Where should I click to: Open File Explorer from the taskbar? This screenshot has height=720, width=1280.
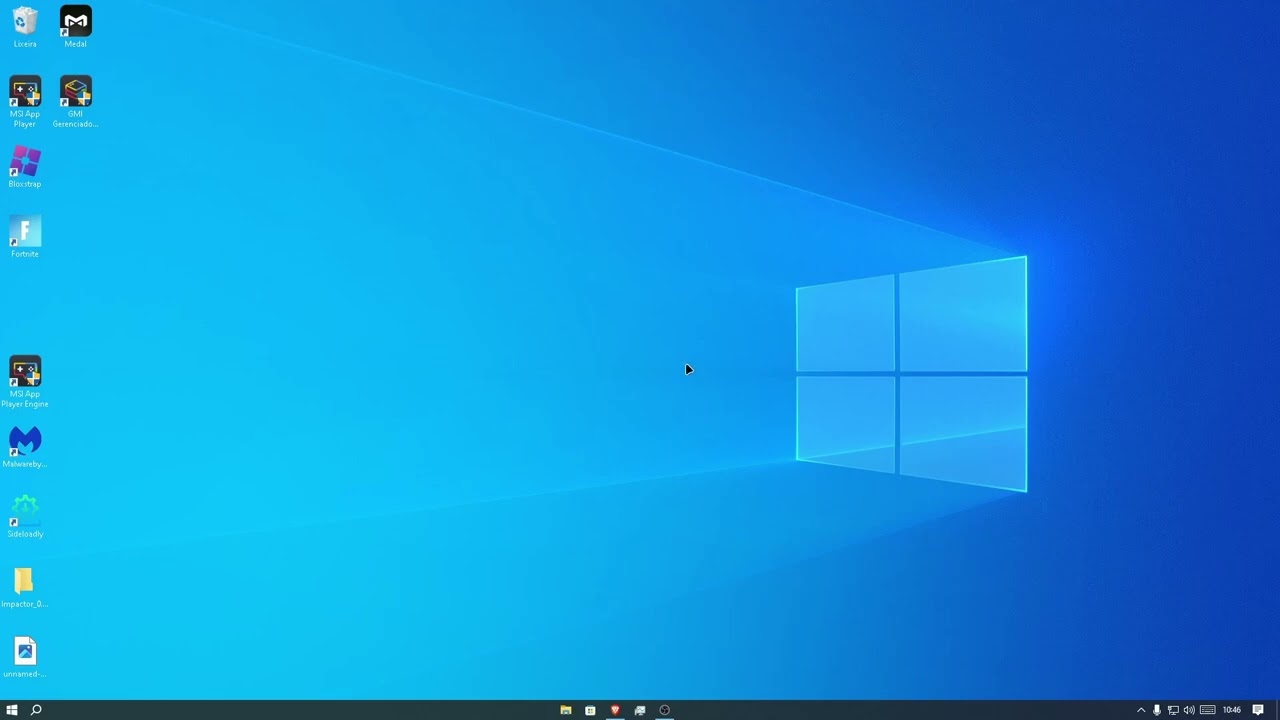click(566, 710)
